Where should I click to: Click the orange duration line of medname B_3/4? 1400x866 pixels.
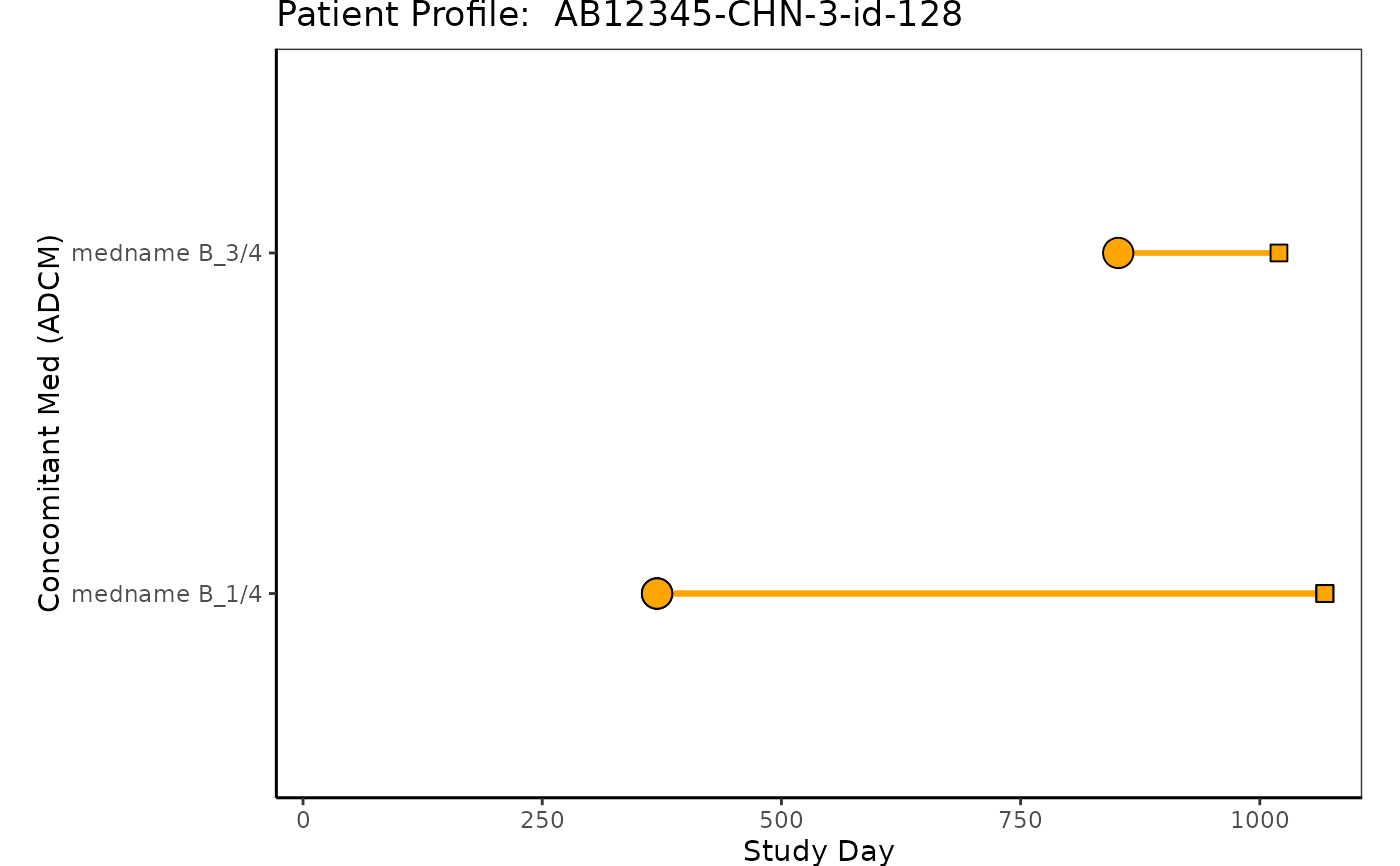[x=1200, y=253]
